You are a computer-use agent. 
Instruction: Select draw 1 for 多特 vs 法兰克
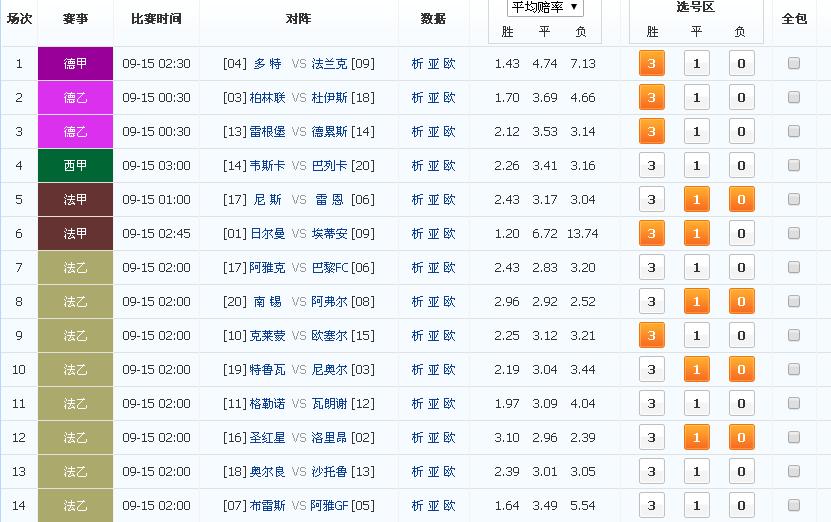pos(696,64)
